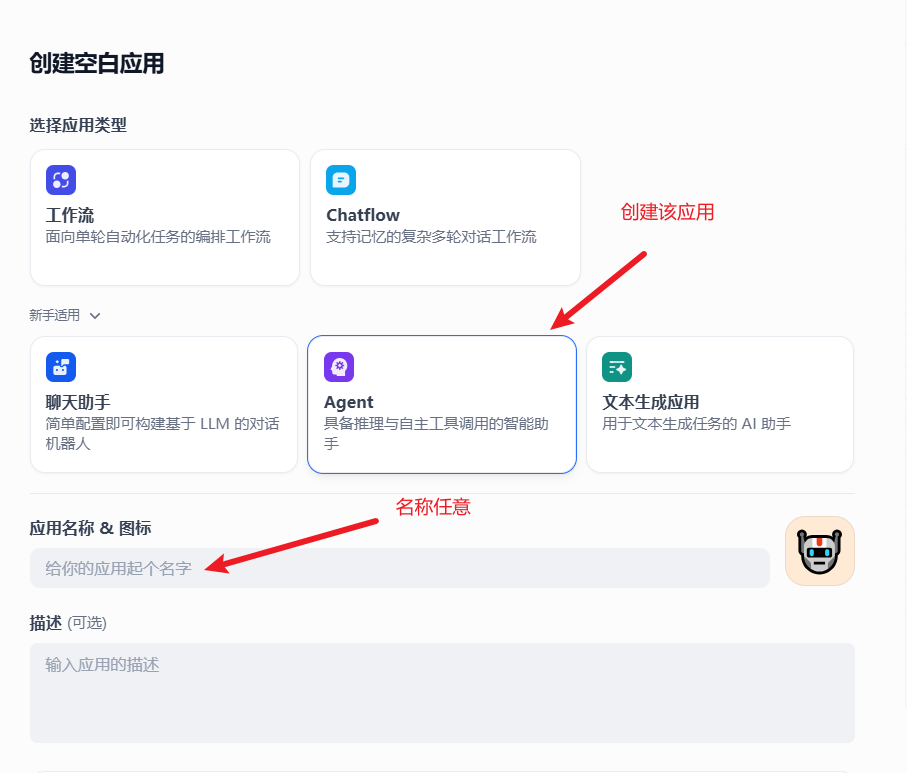Select the Agent app type card
Screen dimensions: 907x773
click(442, 404)
